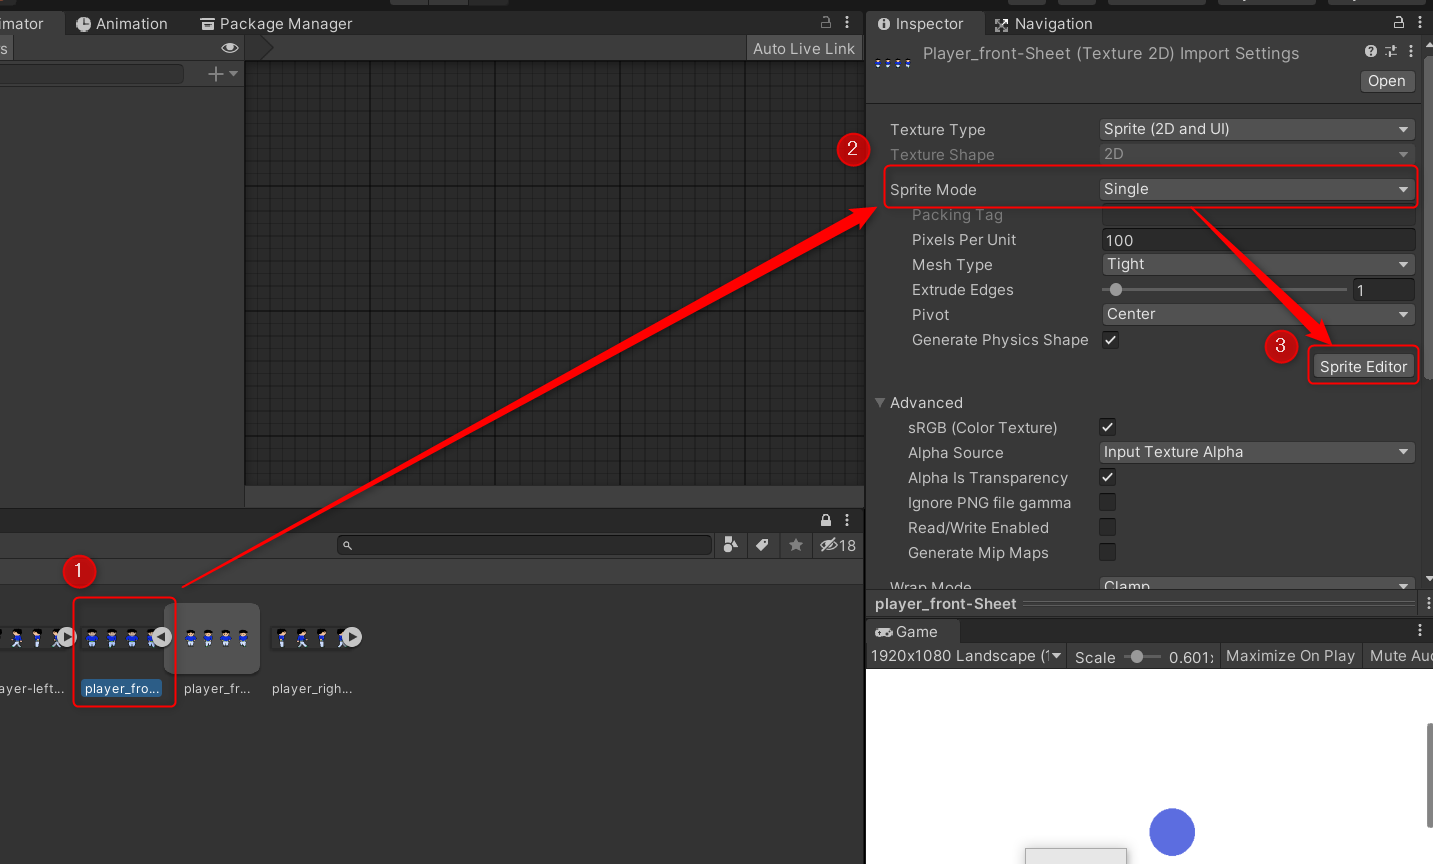
Task: Select the player_righ... sprite sheet thumbnail
Action: pyautogui.click(x=313, y=637)
